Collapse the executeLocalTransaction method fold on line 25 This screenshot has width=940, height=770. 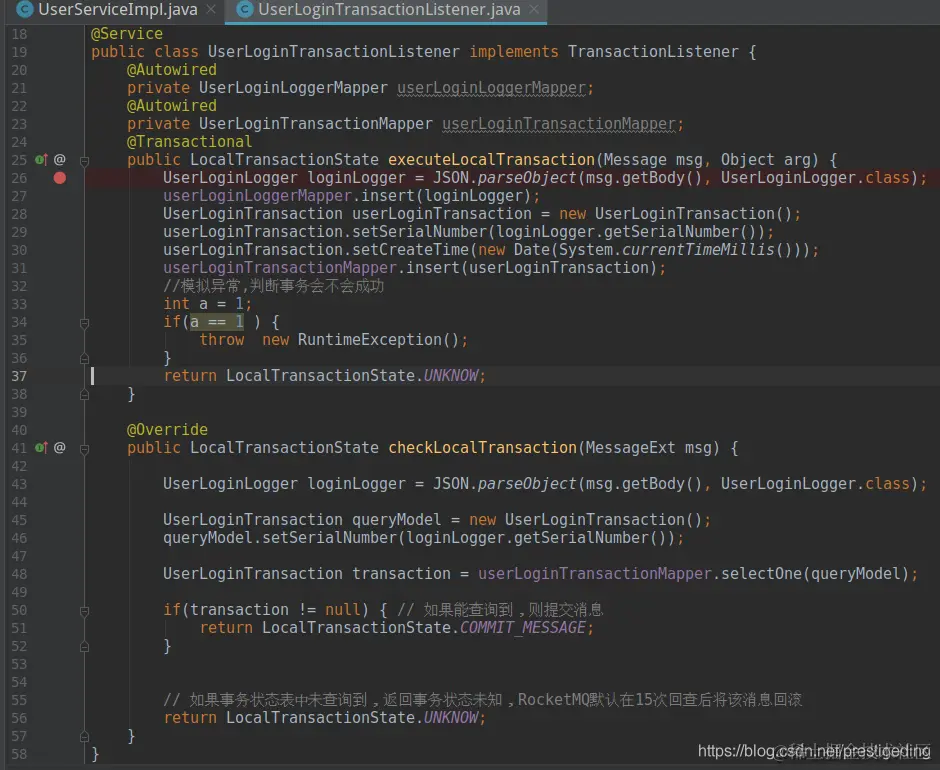[85, 161]
